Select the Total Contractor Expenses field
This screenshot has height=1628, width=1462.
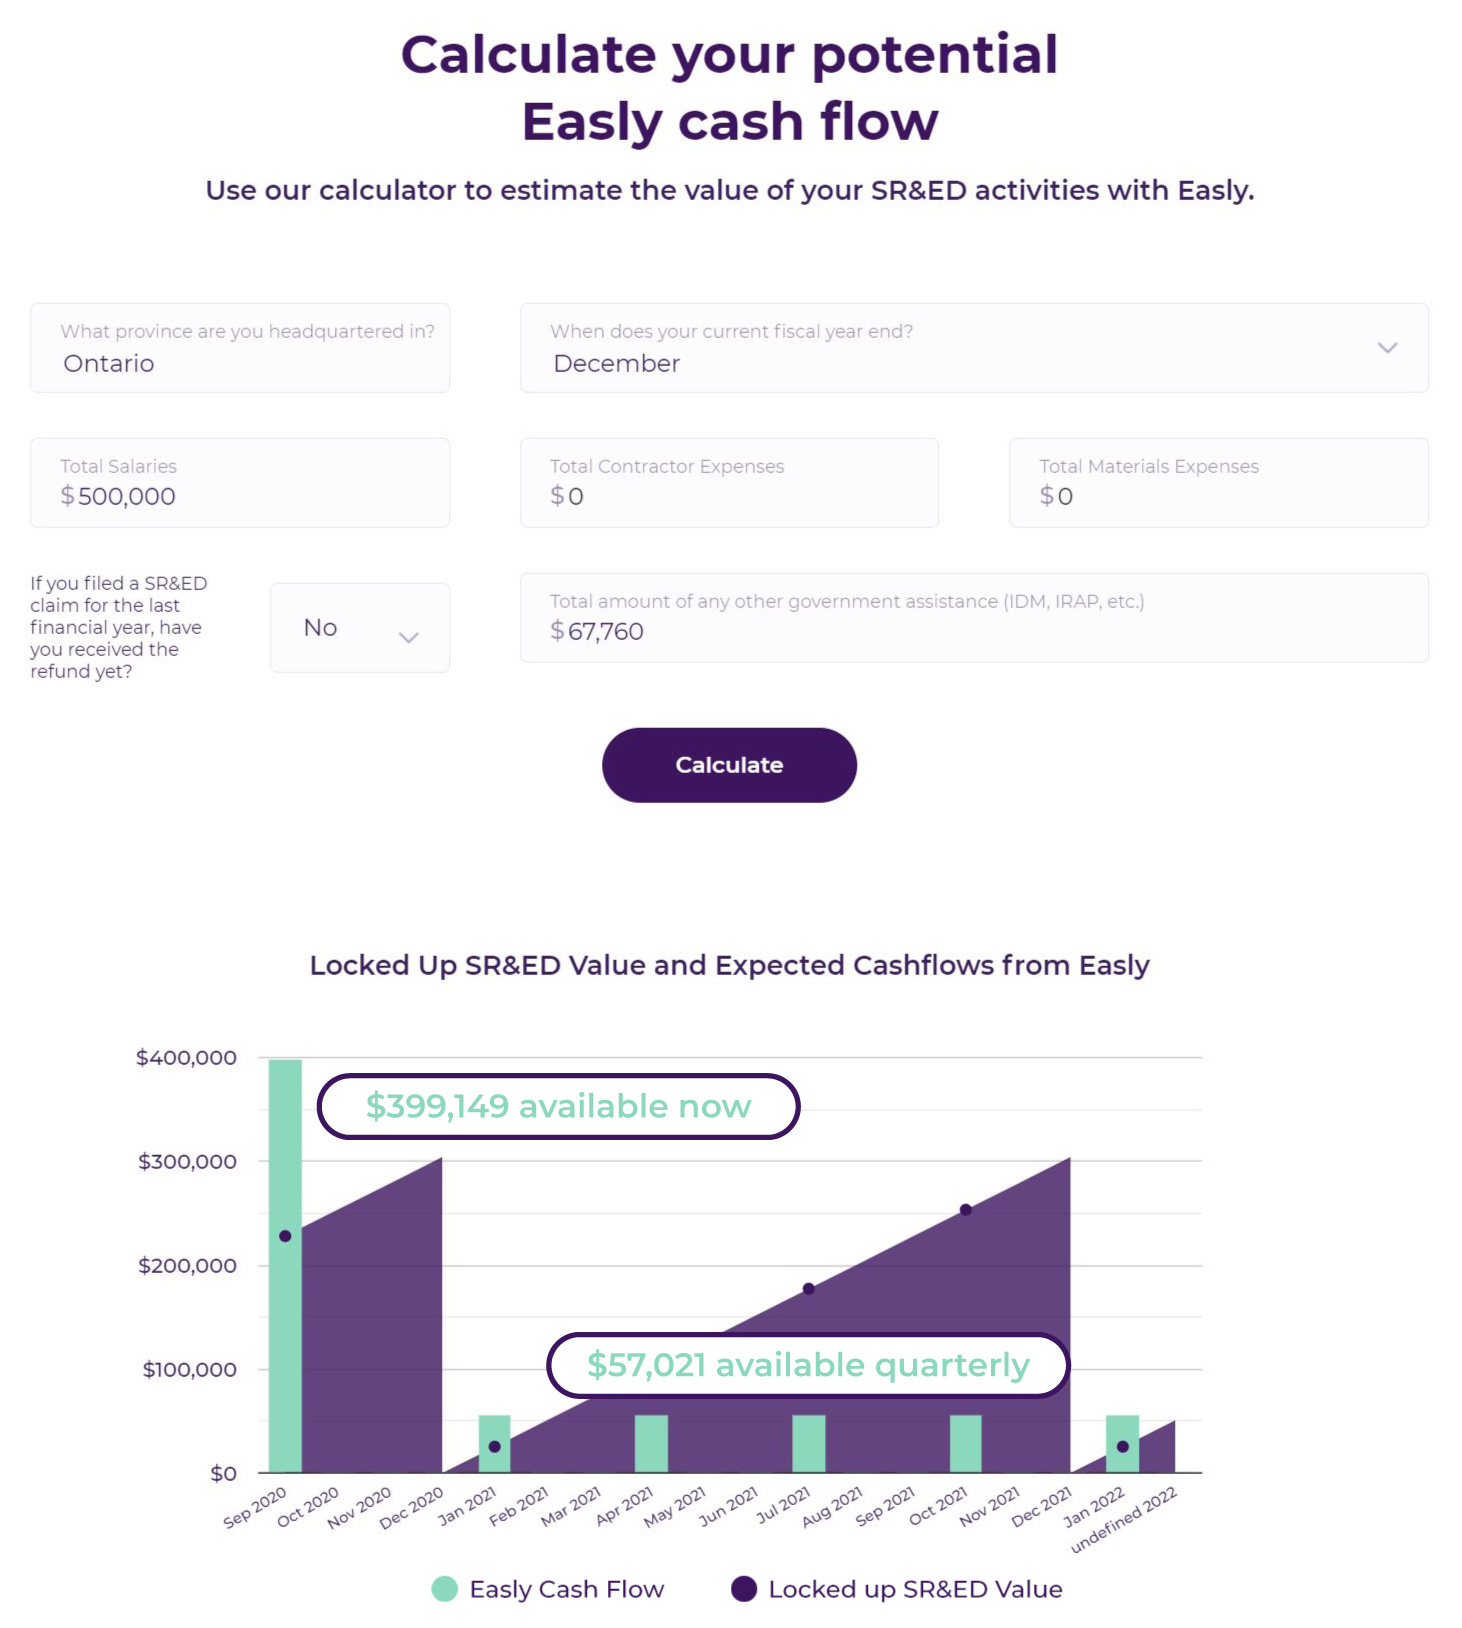click(x=729, y=483)
